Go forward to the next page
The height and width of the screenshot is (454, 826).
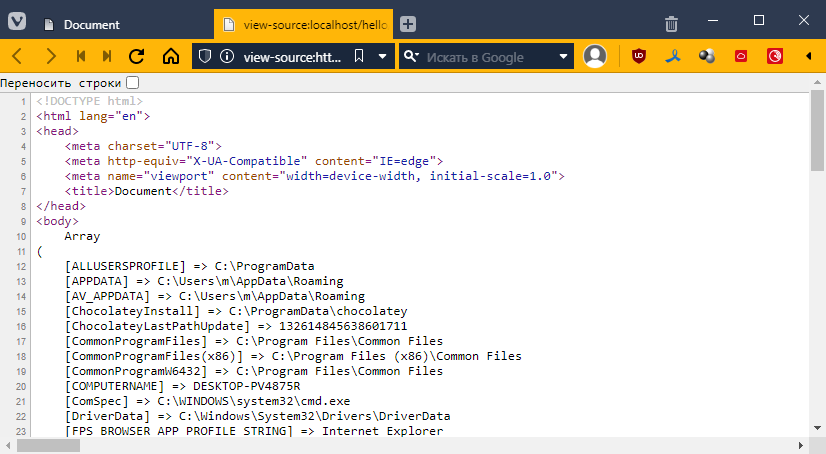tap(50, 56)
